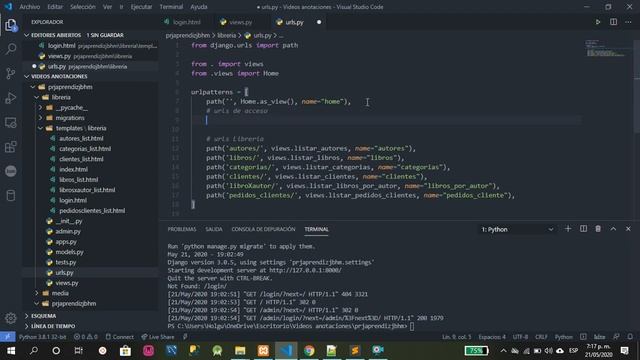Run the Python file with play button
Image resolution: width=640 pixels, height=360 pixels.
[x=598, y=22]
